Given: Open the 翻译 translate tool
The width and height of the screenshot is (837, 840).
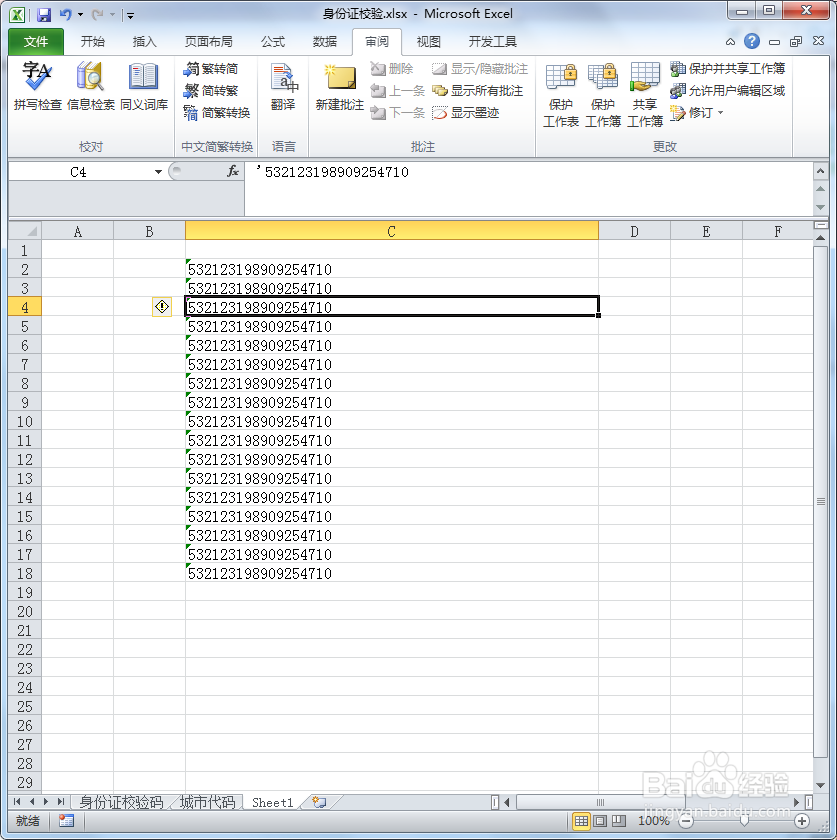Looking at the screenshot, I should coord(283,86).
